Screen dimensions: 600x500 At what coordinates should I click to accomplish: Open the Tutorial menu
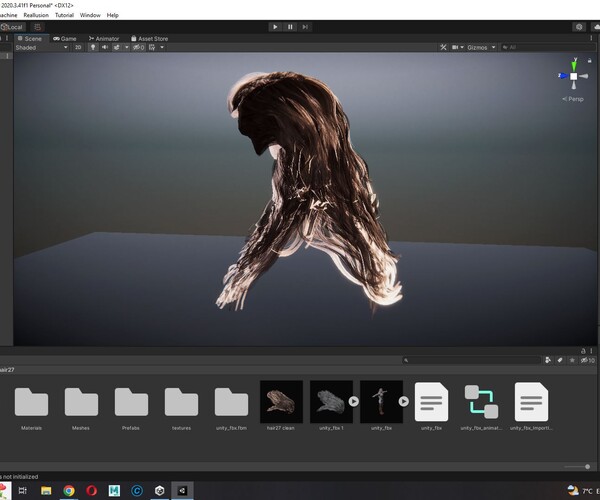(x=64, y=15)
